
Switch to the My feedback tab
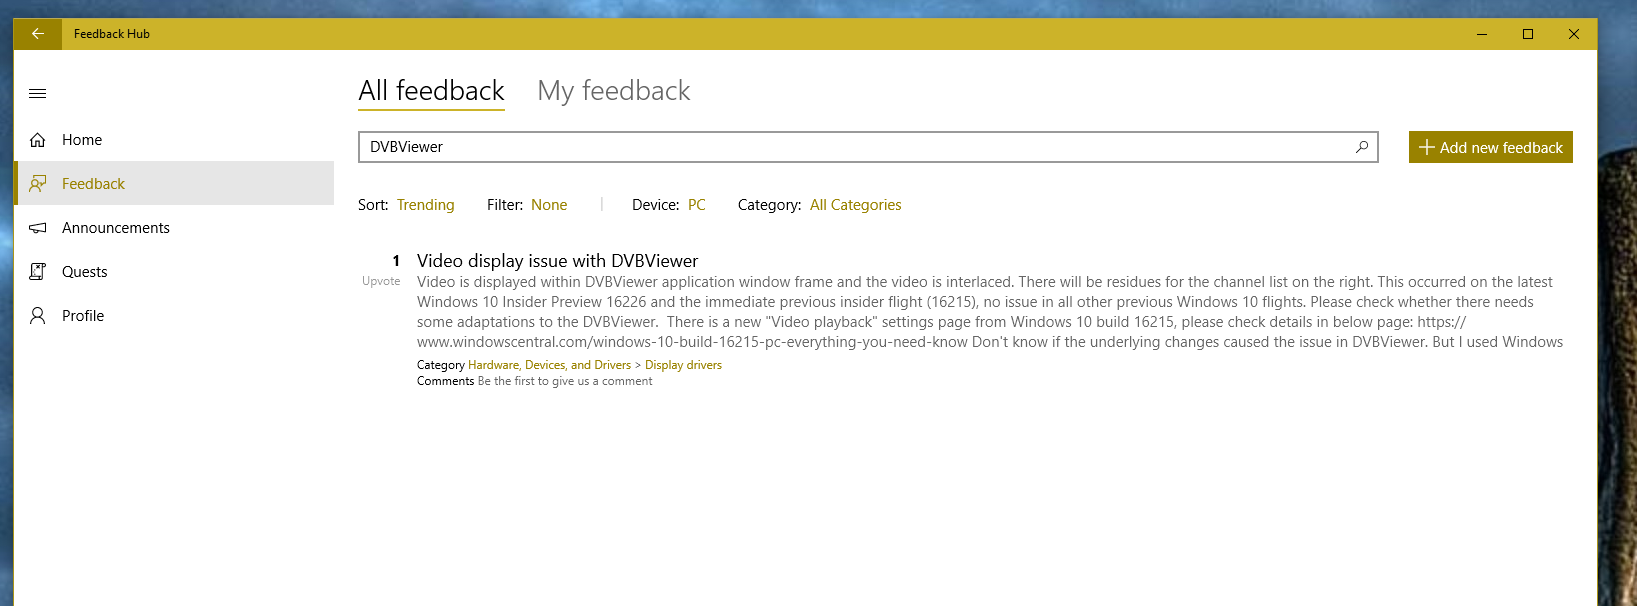click(614, 91)
